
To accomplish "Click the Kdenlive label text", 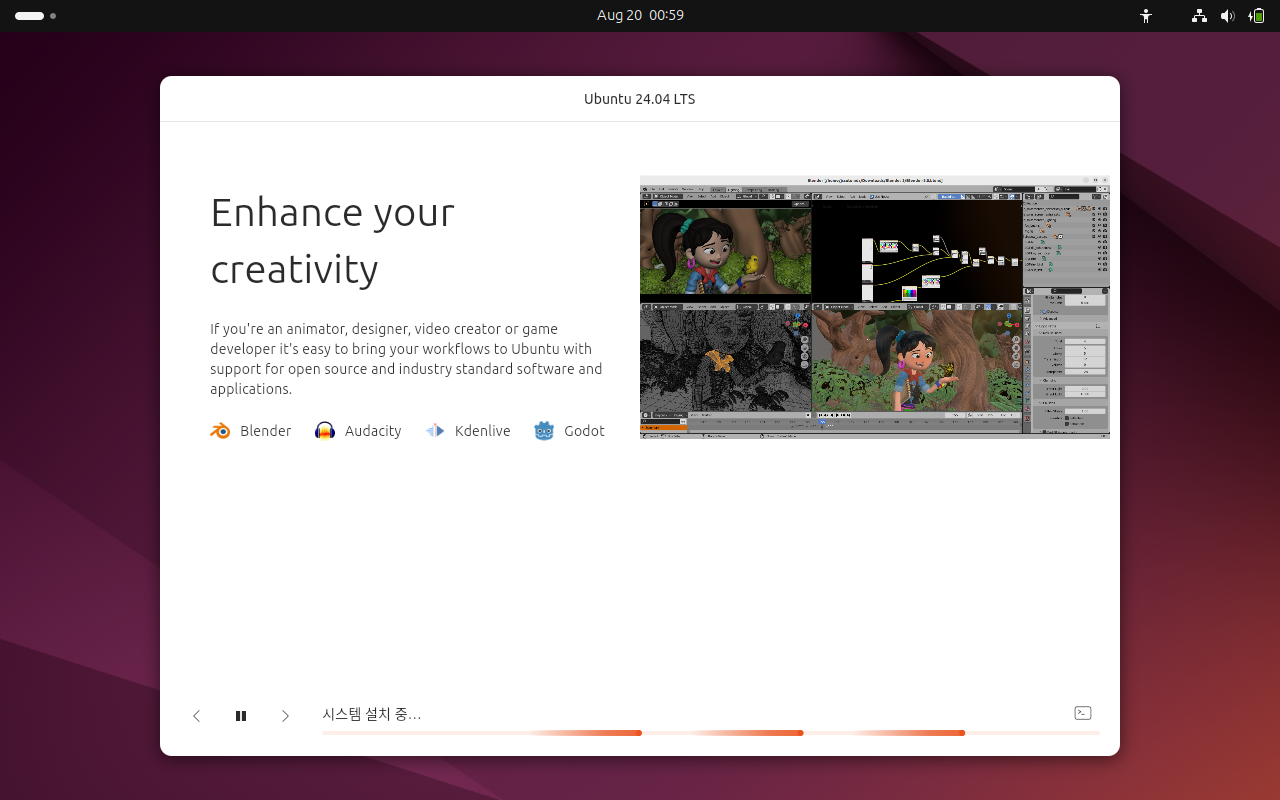I will [x=482, y=431].
